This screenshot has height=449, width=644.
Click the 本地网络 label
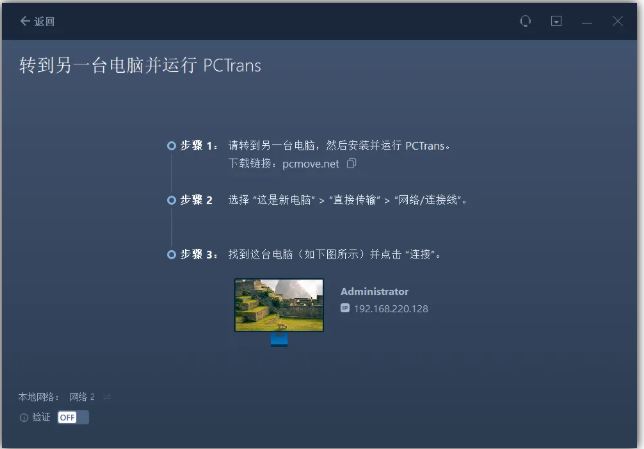tap(39, 397)
